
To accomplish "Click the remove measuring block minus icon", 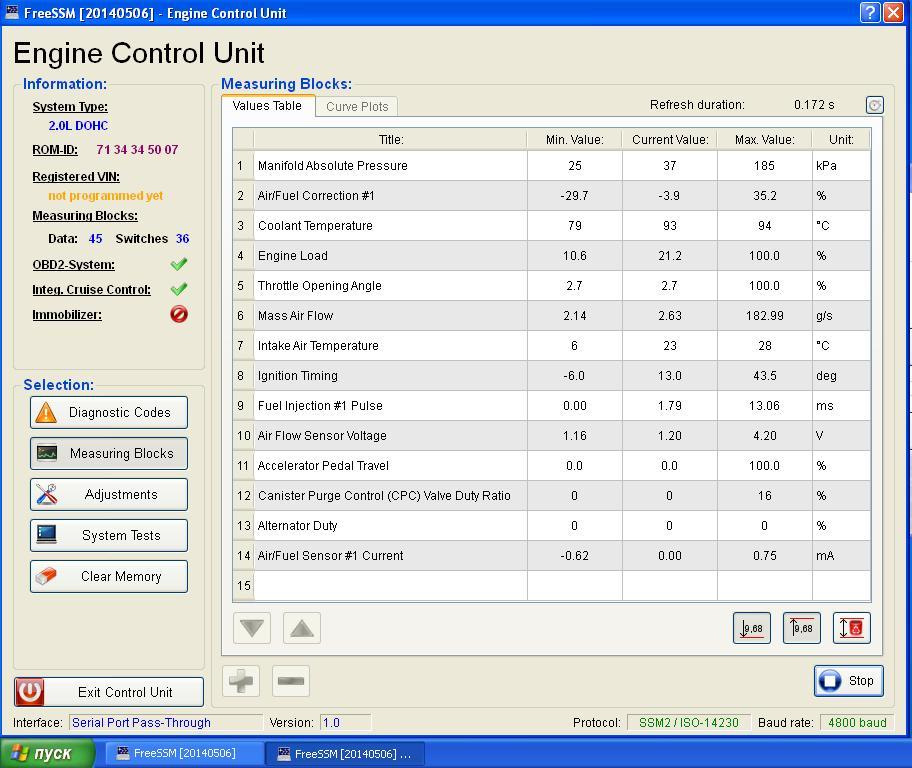I will pos(291,681).
